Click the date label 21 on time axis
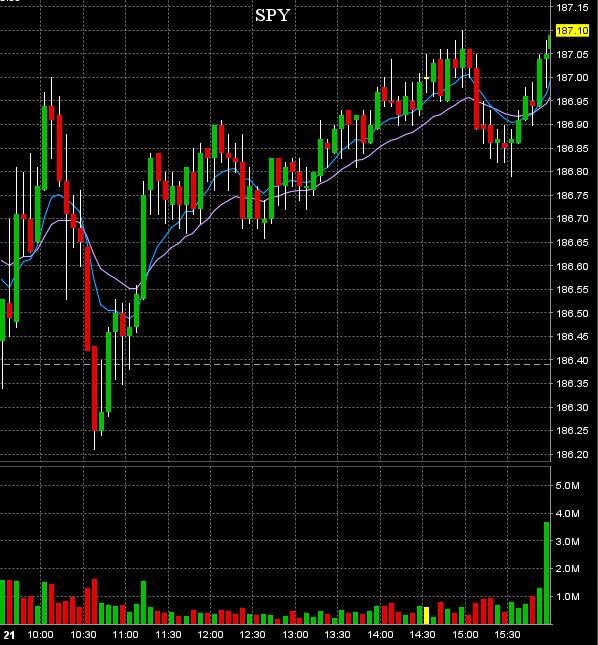Image resolution: width=598 pixels, height=645 pixels. coord(9,635)
